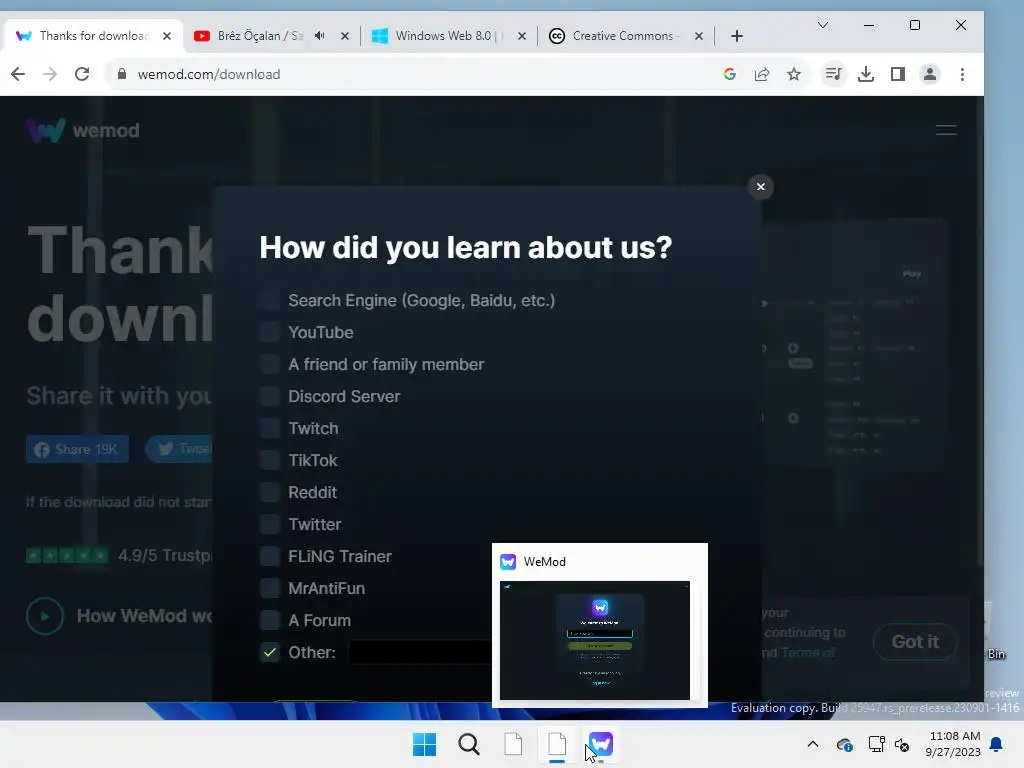Open the browser downloads icon
The height and width of the screenshot is (768, 1024).
click(x=866, y=74)
